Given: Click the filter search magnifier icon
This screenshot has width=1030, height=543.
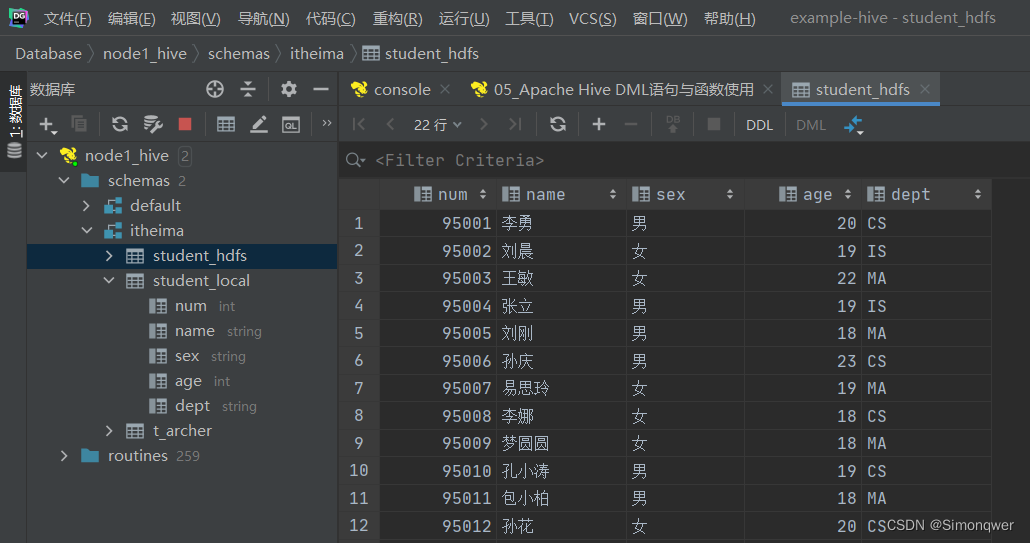Looking at the screenshot, I should 355,160.
